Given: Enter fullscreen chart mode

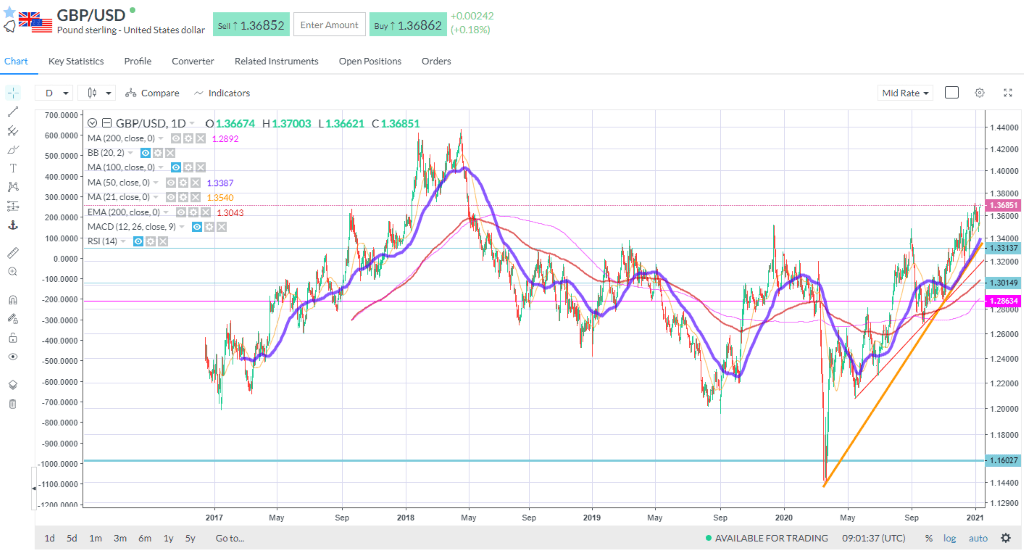Looking at the screenshot, I should pyautogui.click(x=1008, y=93).
